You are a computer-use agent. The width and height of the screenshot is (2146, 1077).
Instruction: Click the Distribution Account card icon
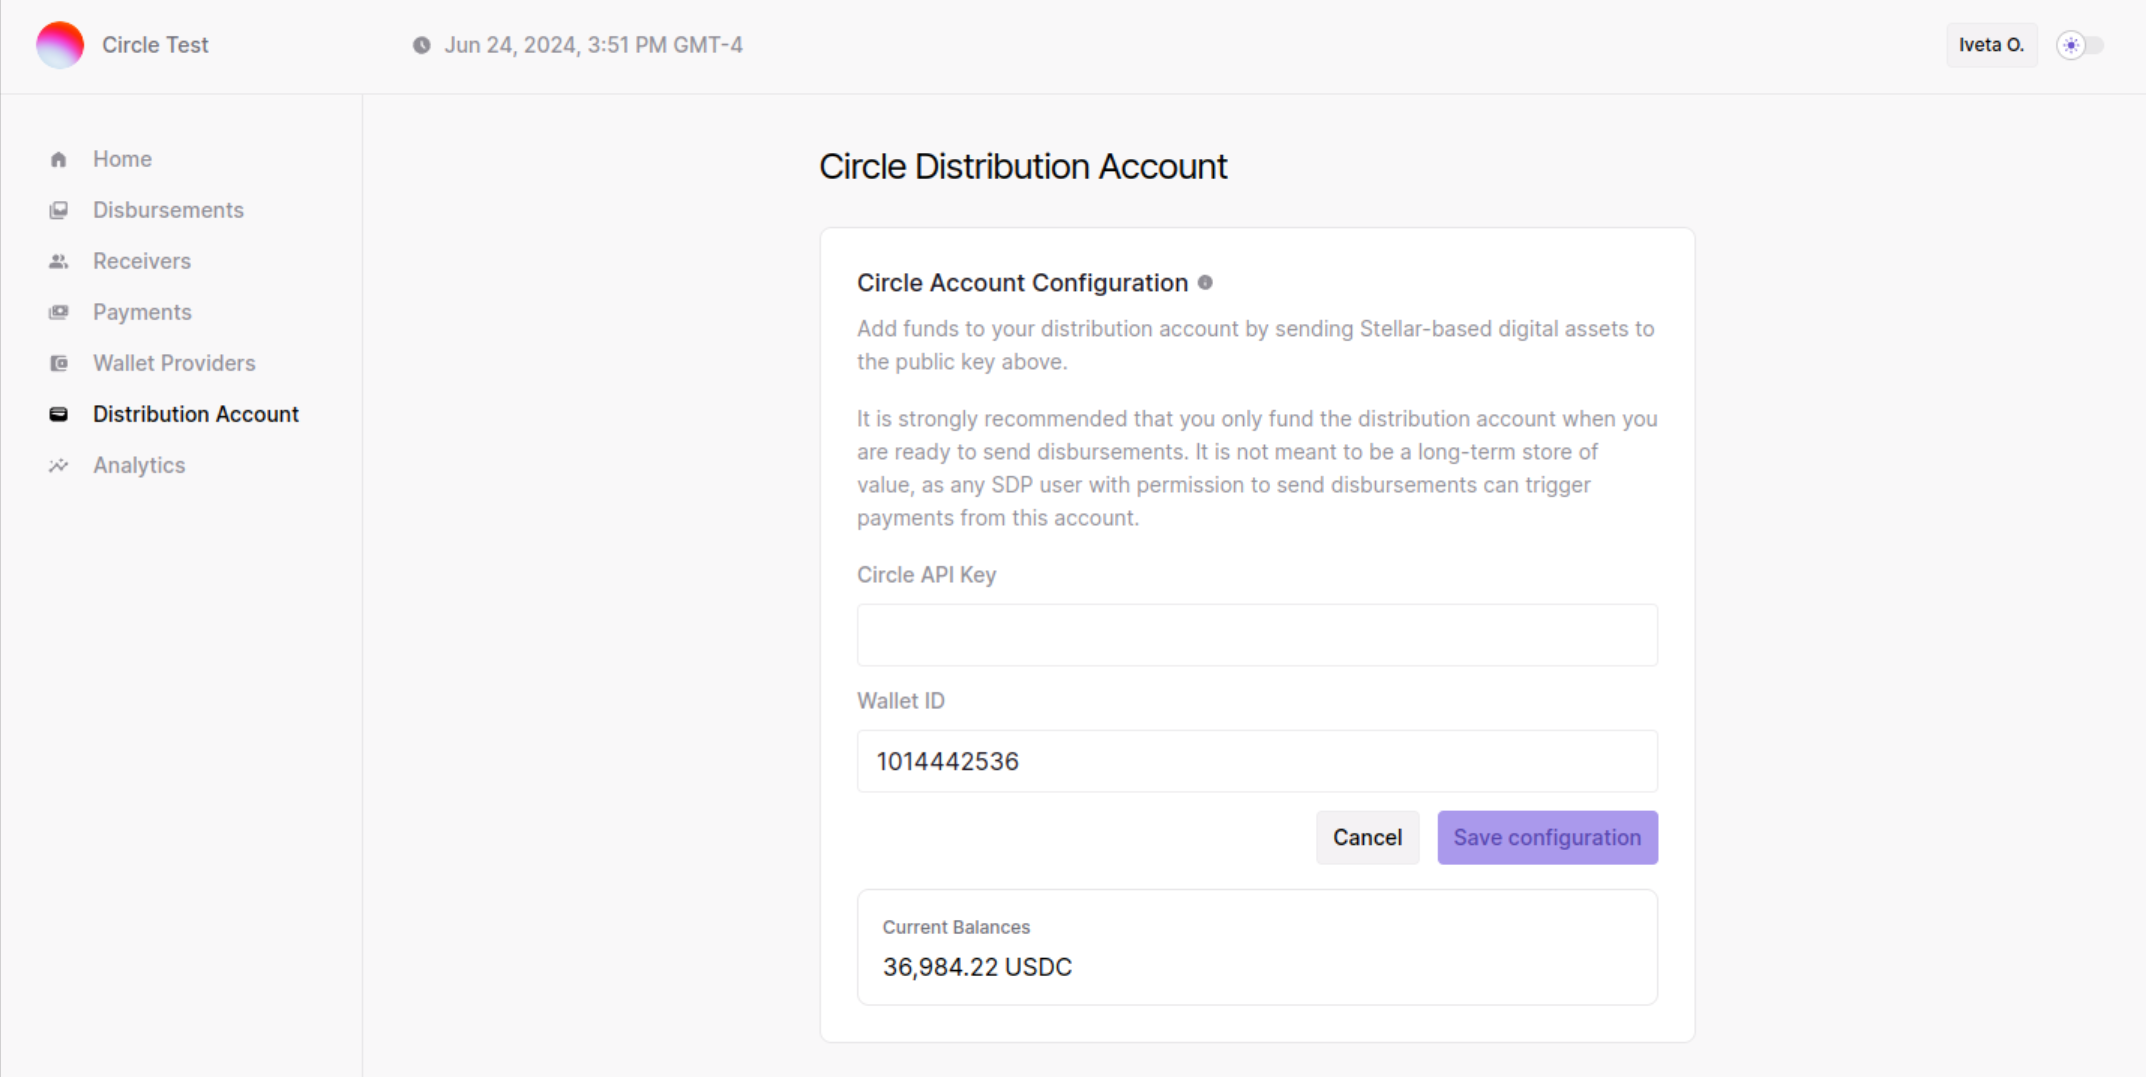pos(58,414)
